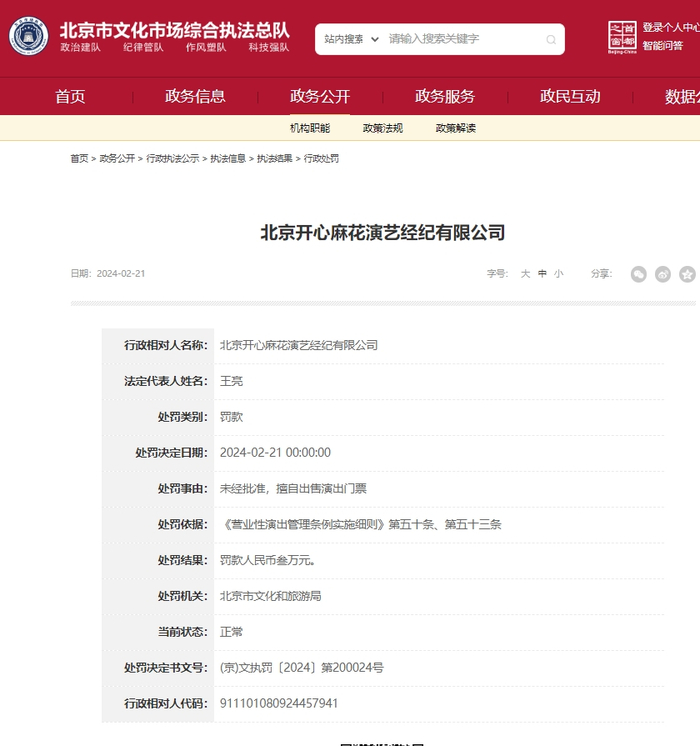The height and width of the screenshot is (746, 700).
Task: Click the result text 罚款人民币叁万元
Action: [x=267, y=560]
